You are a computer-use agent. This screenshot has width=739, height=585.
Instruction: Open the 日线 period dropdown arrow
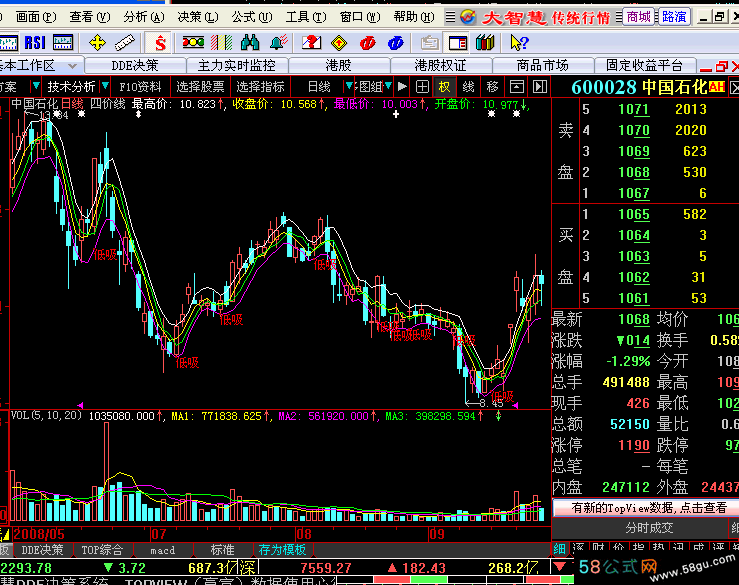(x=349, y=86)
